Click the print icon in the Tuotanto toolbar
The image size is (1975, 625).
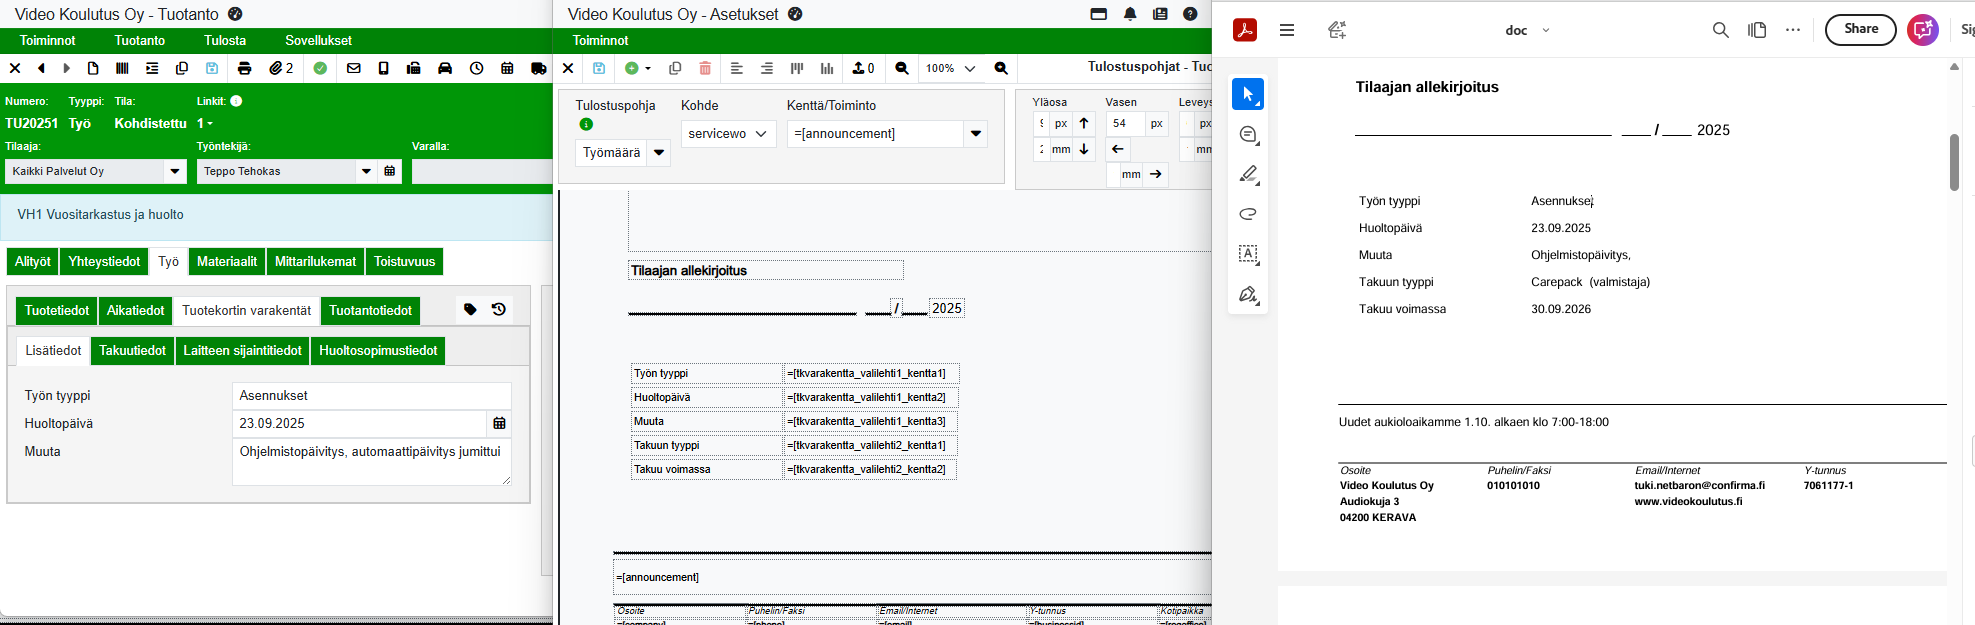244,68
